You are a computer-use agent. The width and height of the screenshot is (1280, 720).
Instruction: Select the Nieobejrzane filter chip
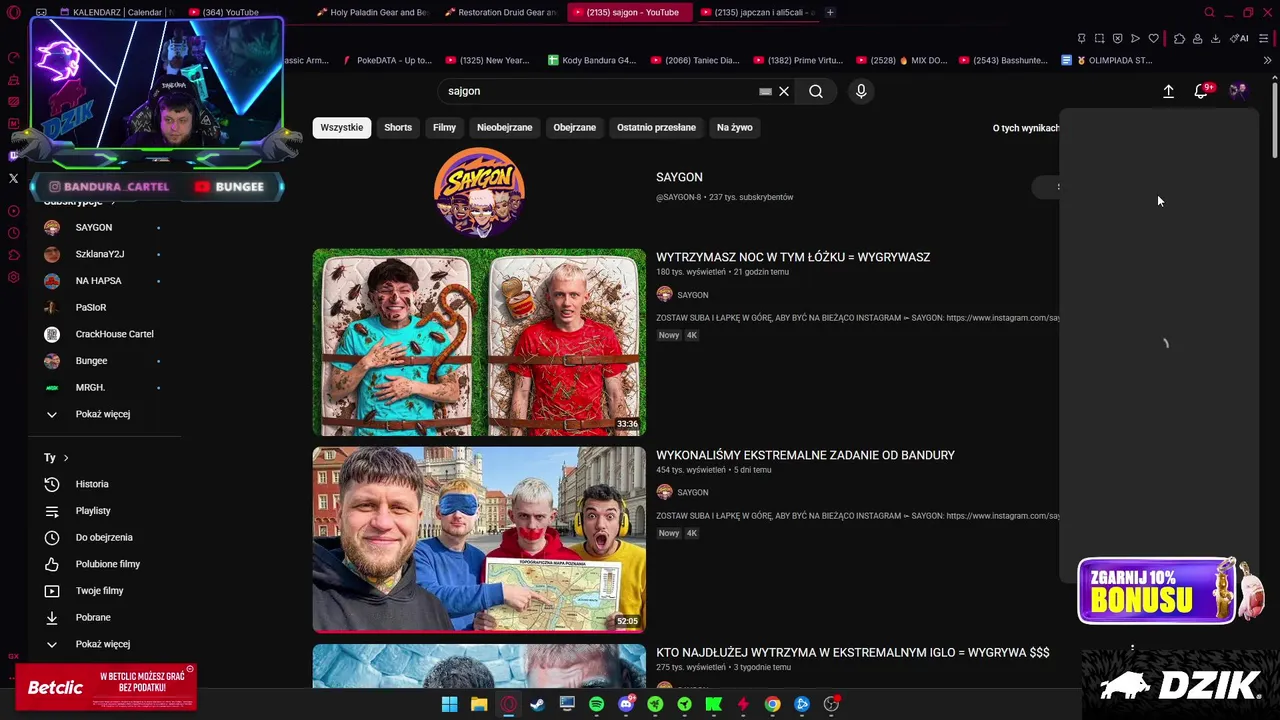coord(505,127)
